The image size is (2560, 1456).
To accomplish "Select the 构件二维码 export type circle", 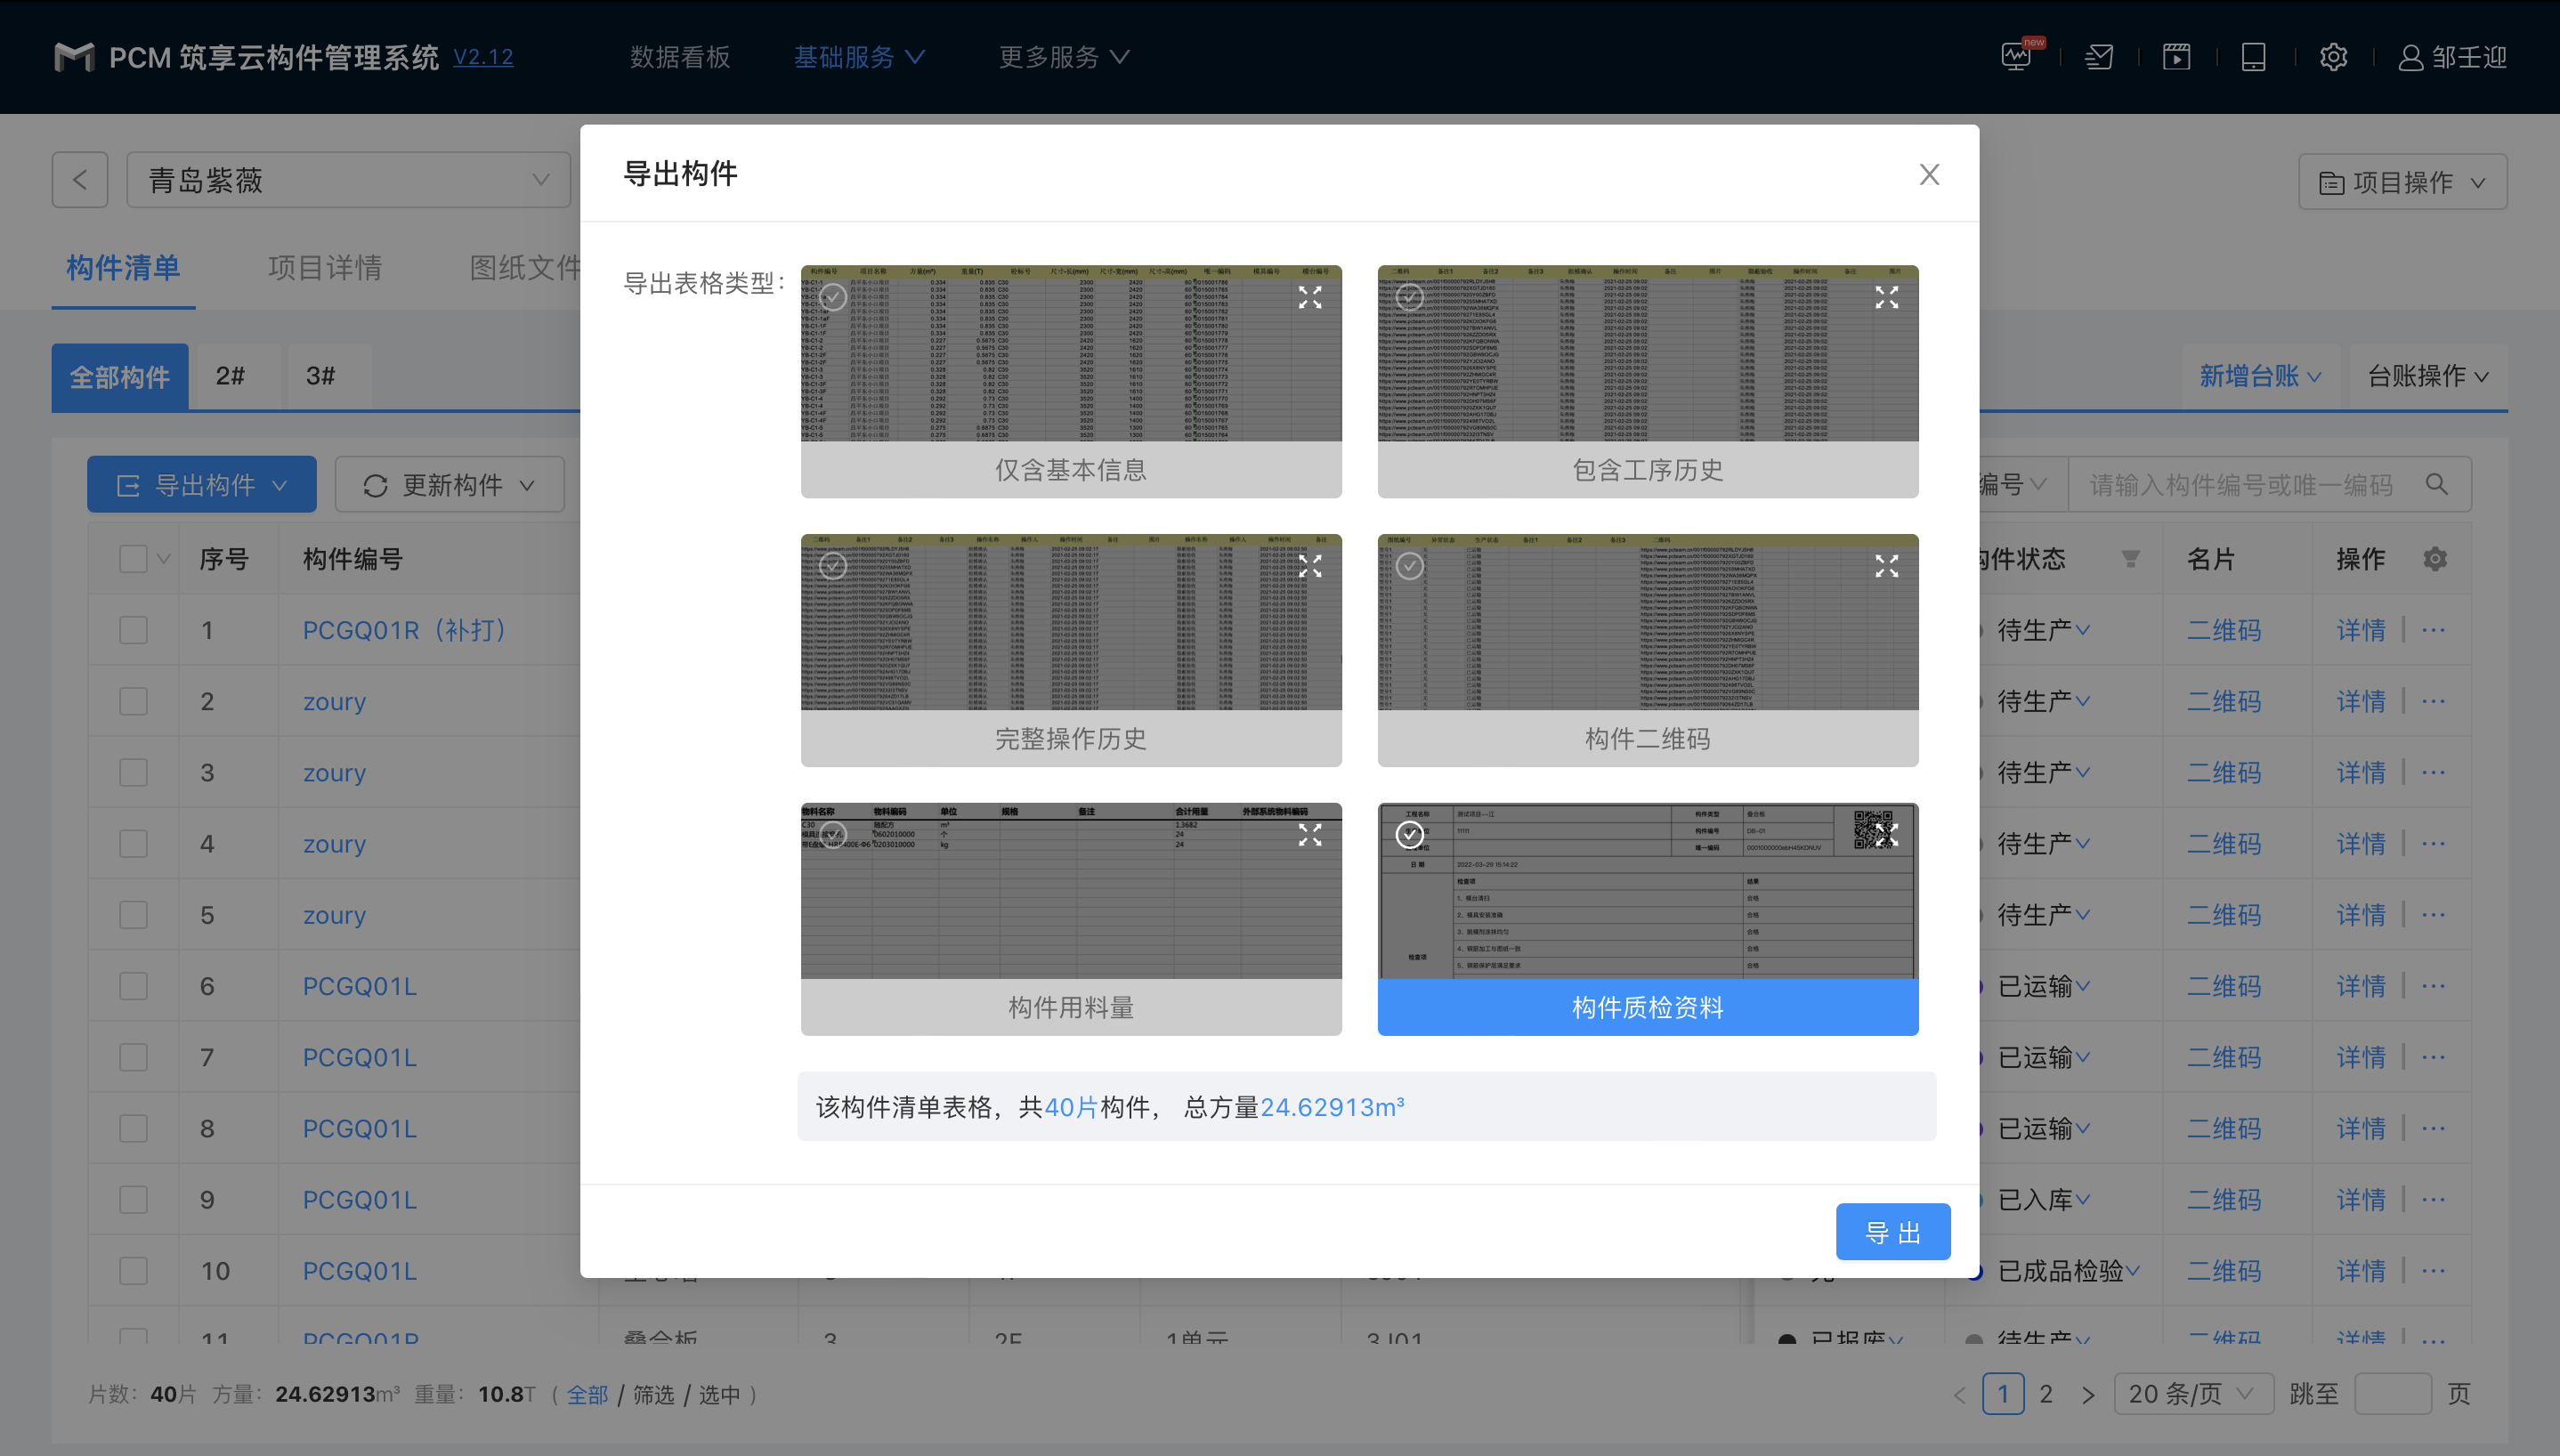I will [x=1410, y=566].
